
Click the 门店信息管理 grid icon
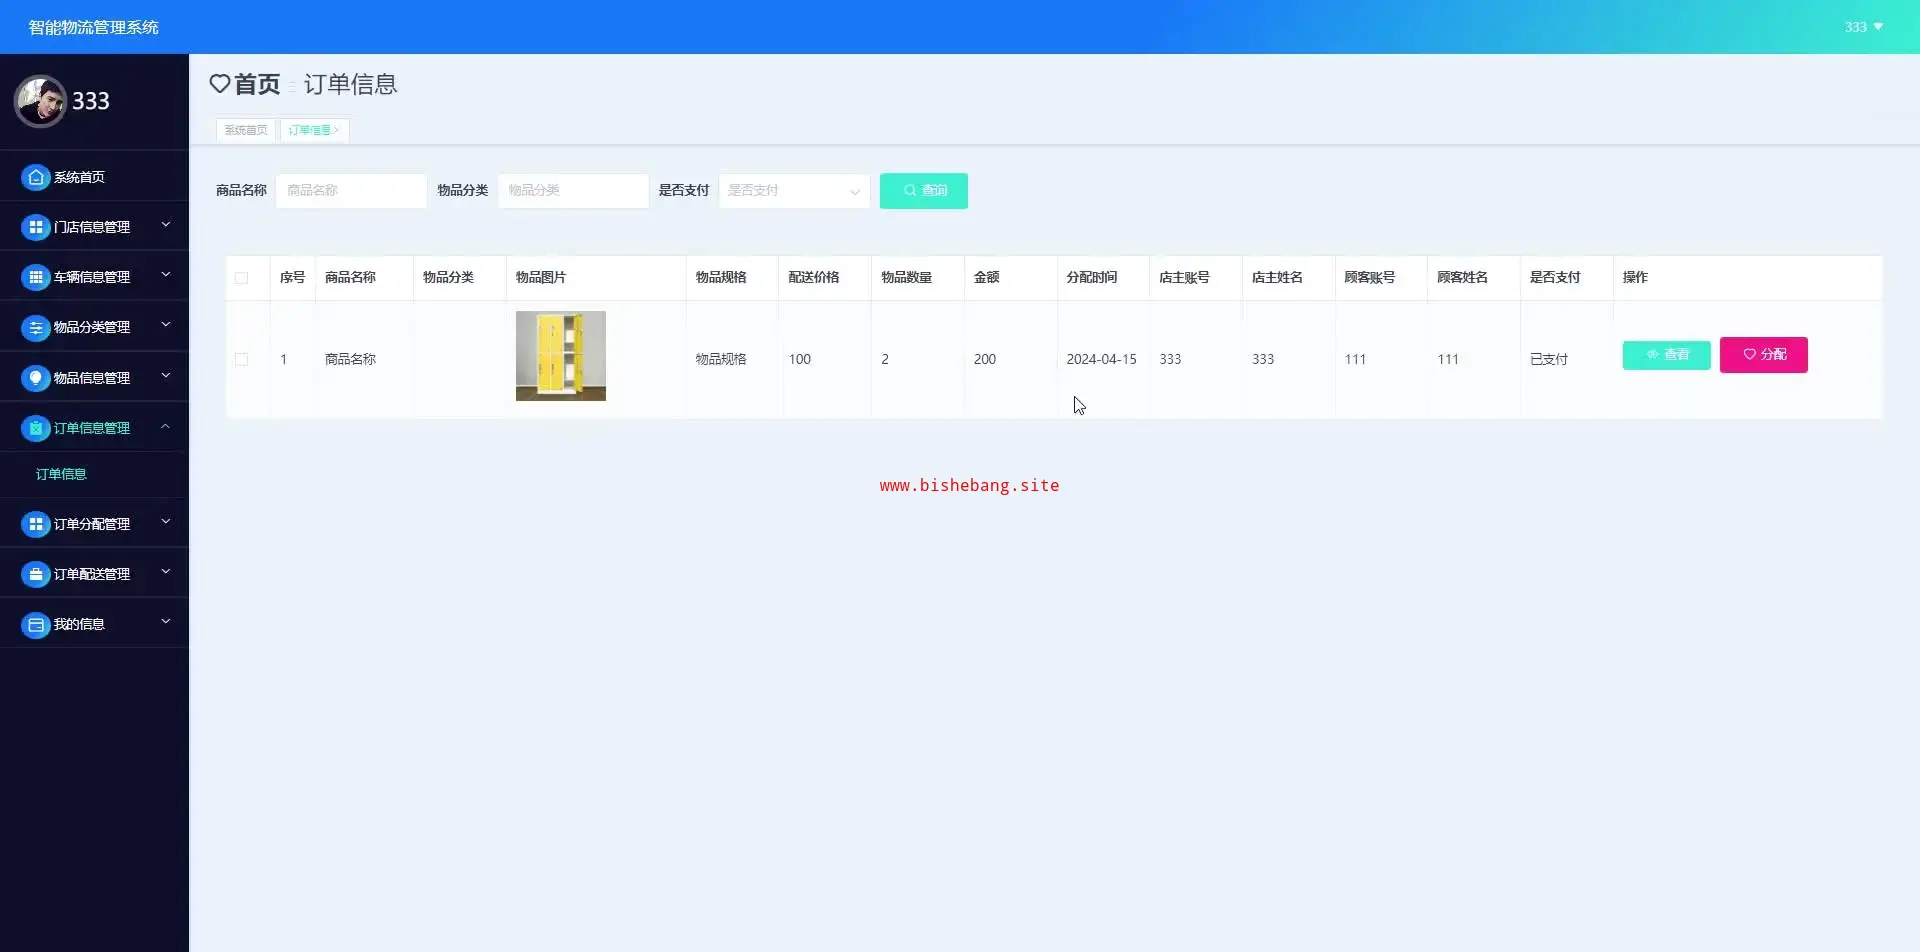(36, 227)
